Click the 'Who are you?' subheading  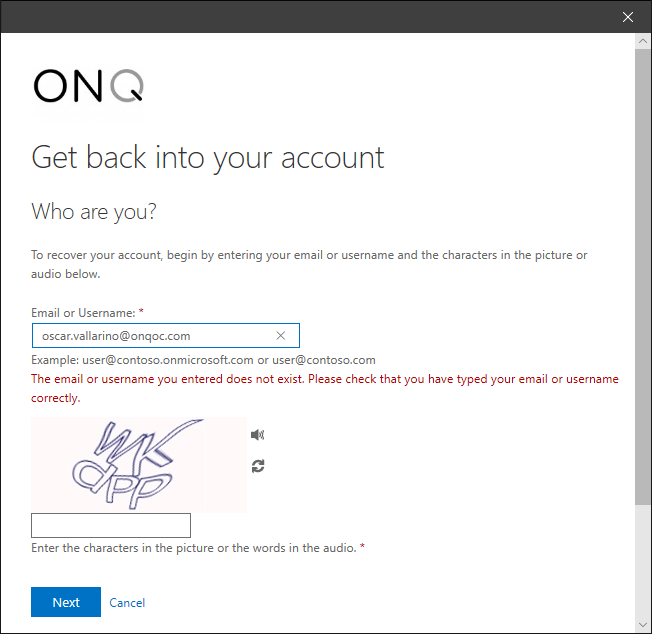coord(94,212)
